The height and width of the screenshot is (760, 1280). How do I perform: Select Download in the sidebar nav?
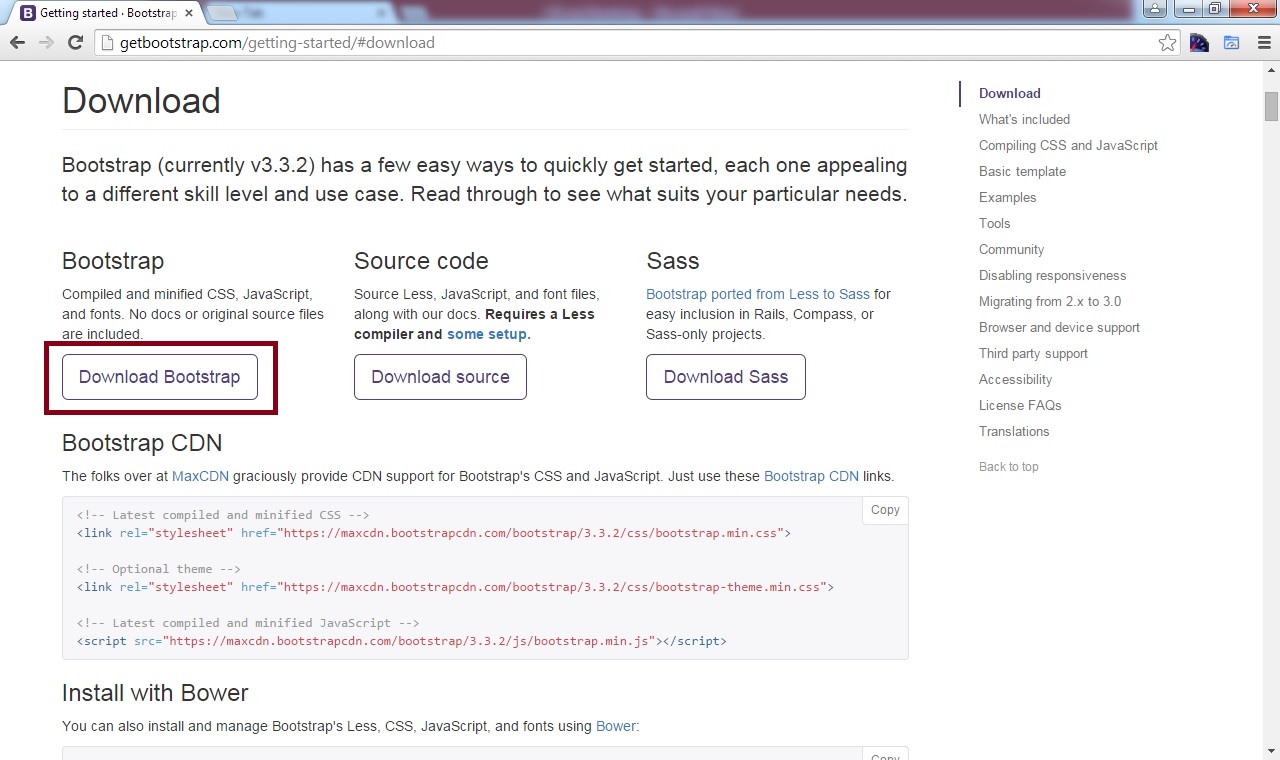(1010, 93)
